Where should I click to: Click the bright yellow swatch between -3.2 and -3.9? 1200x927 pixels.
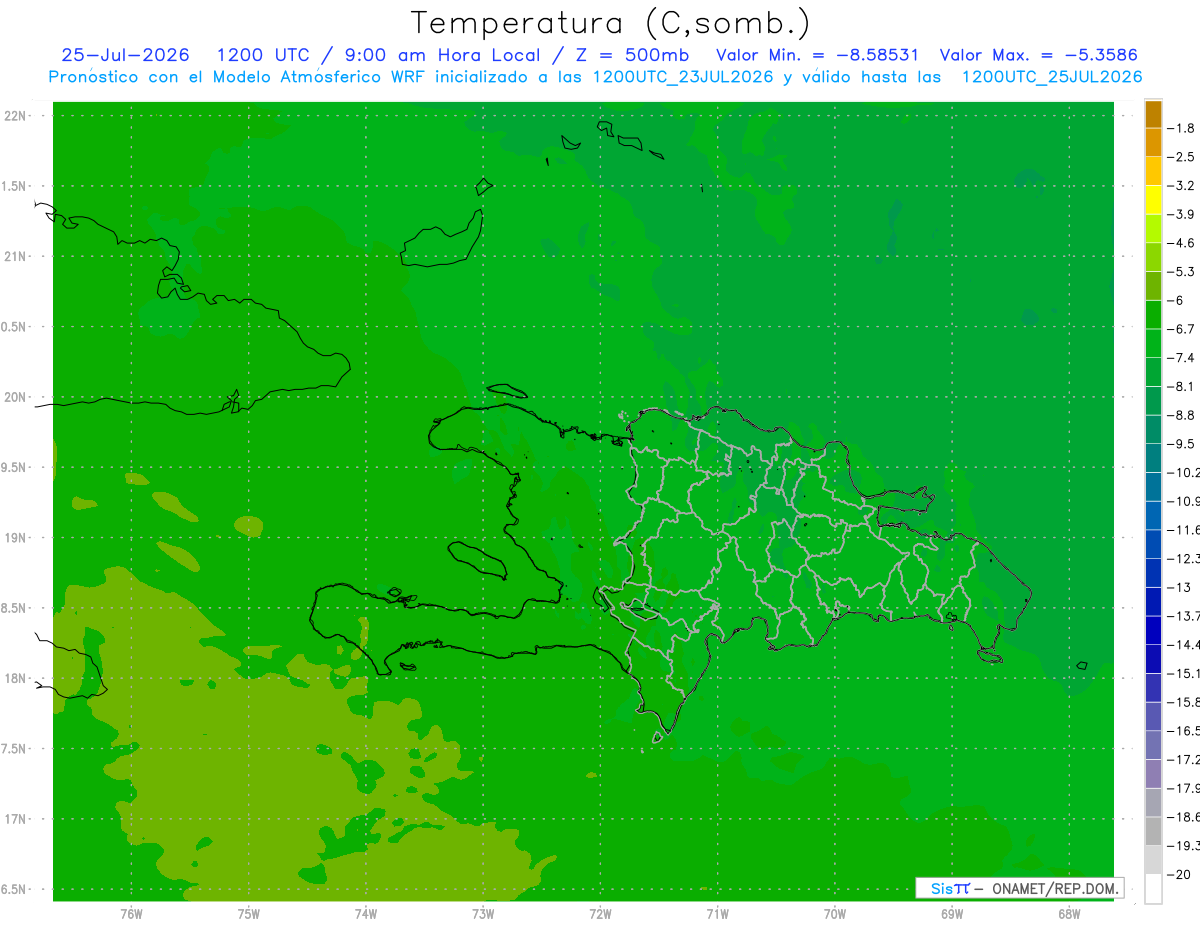click(1153, 200)
